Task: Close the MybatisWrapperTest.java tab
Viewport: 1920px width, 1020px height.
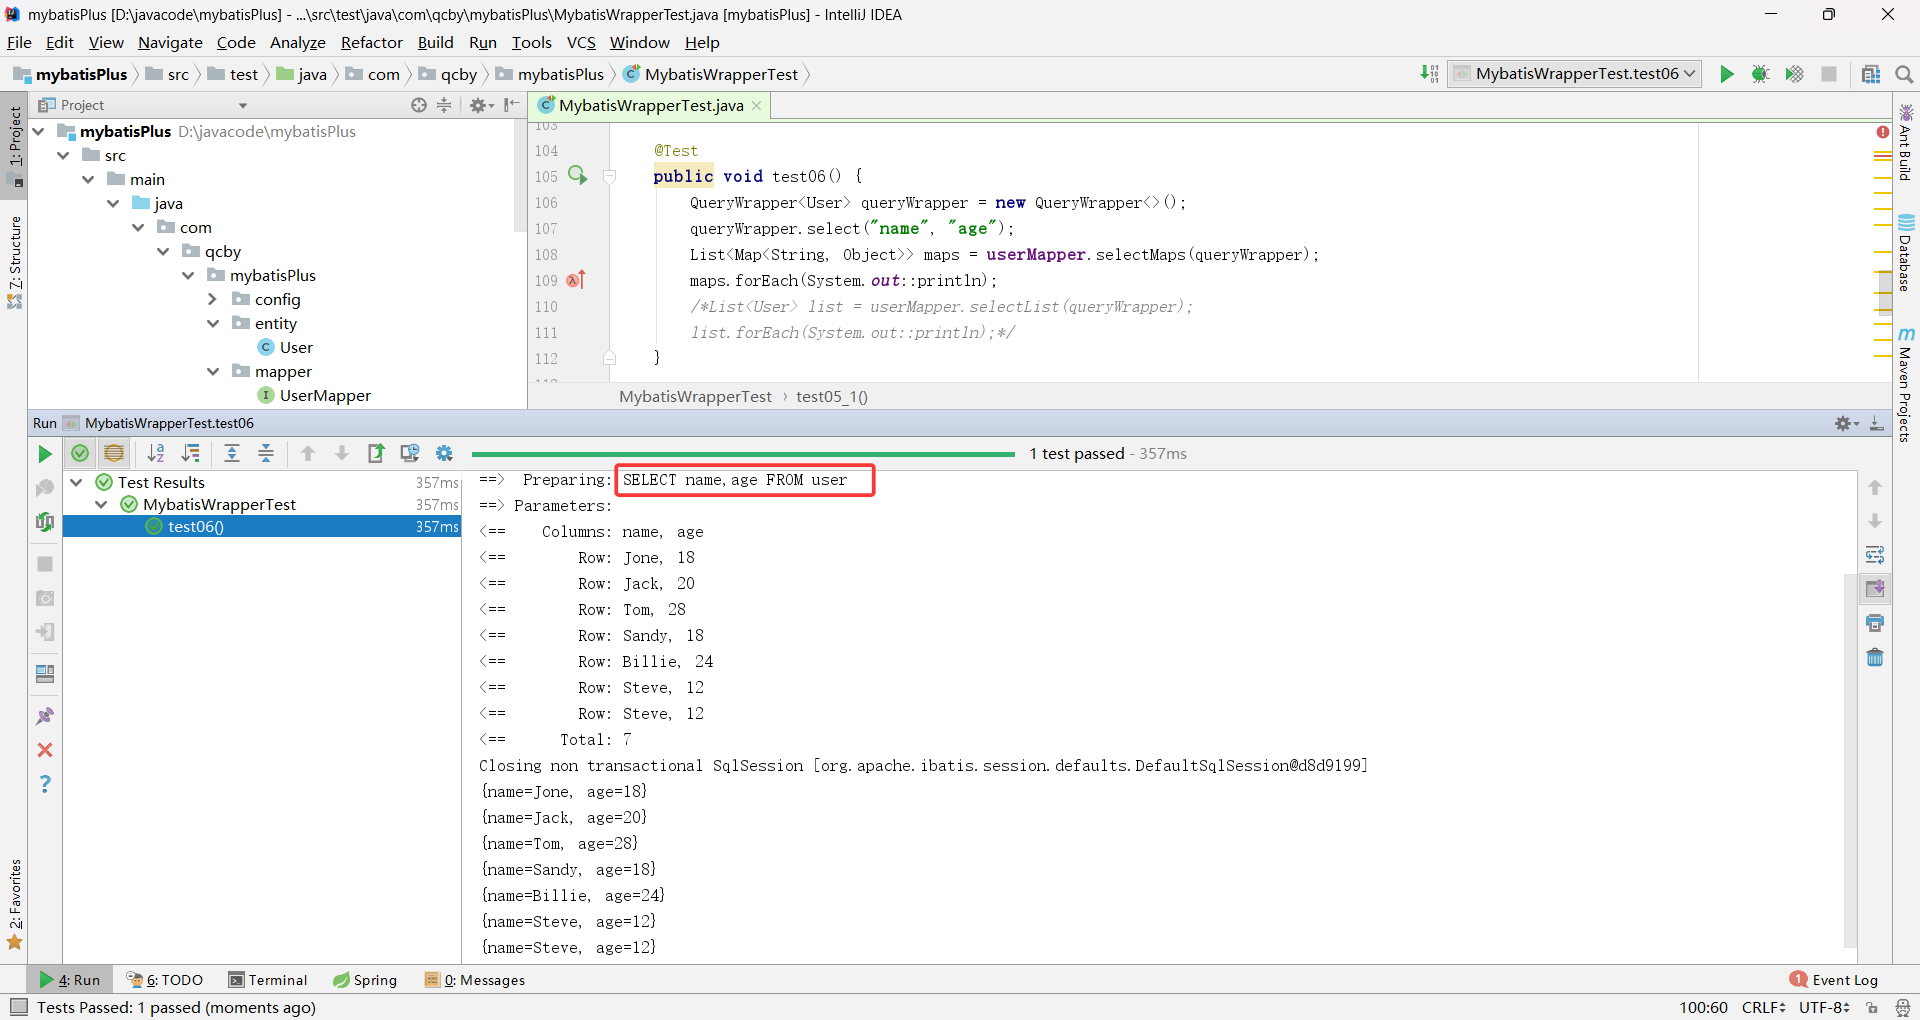Action: tap(757, 105)
